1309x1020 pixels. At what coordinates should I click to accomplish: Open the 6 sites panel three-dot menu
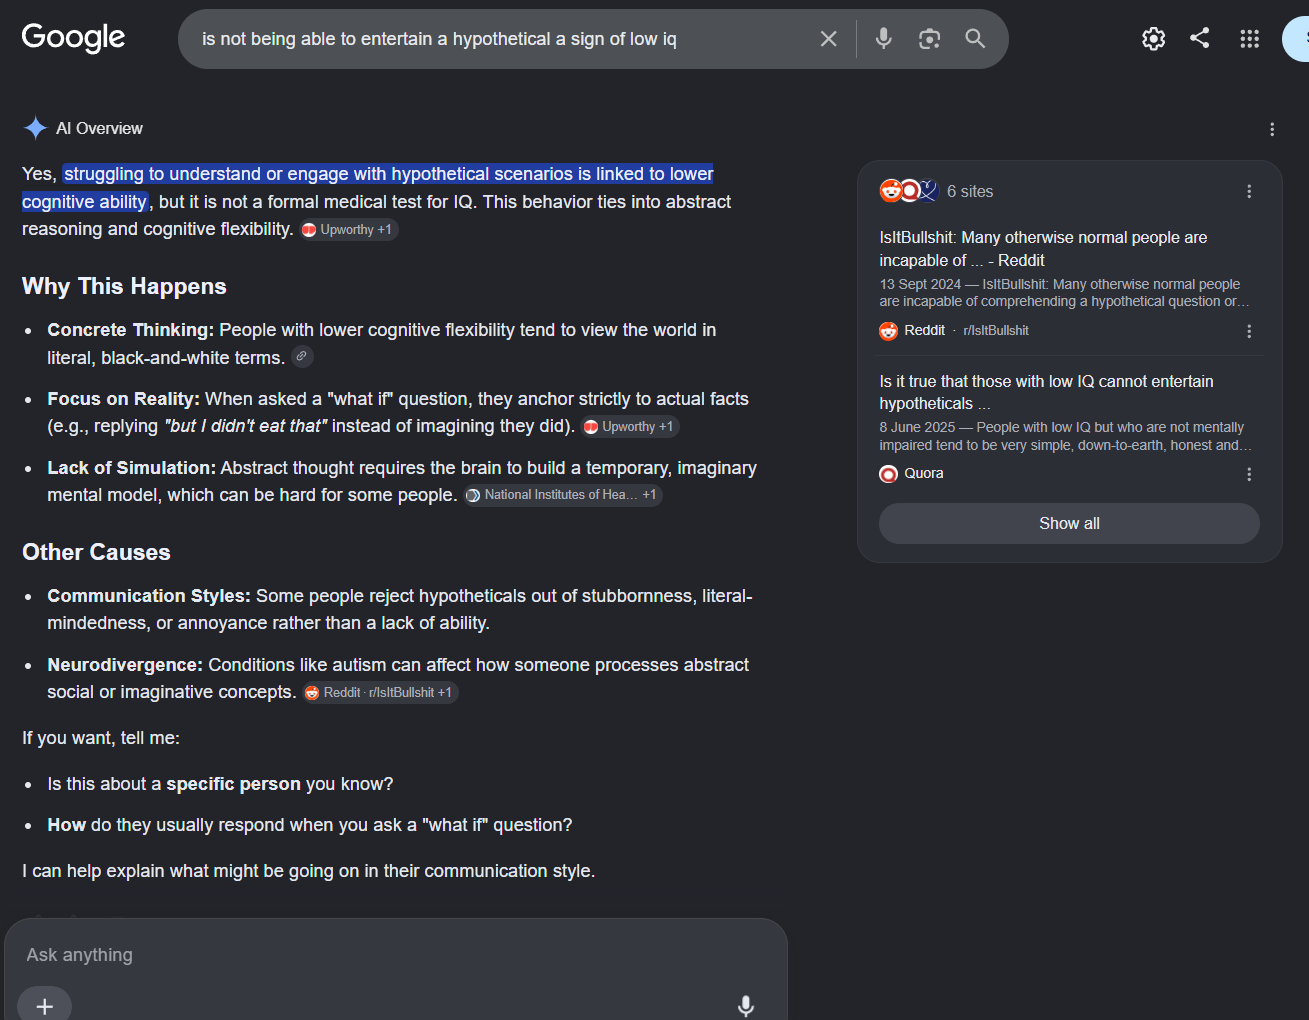(1249, 191)
